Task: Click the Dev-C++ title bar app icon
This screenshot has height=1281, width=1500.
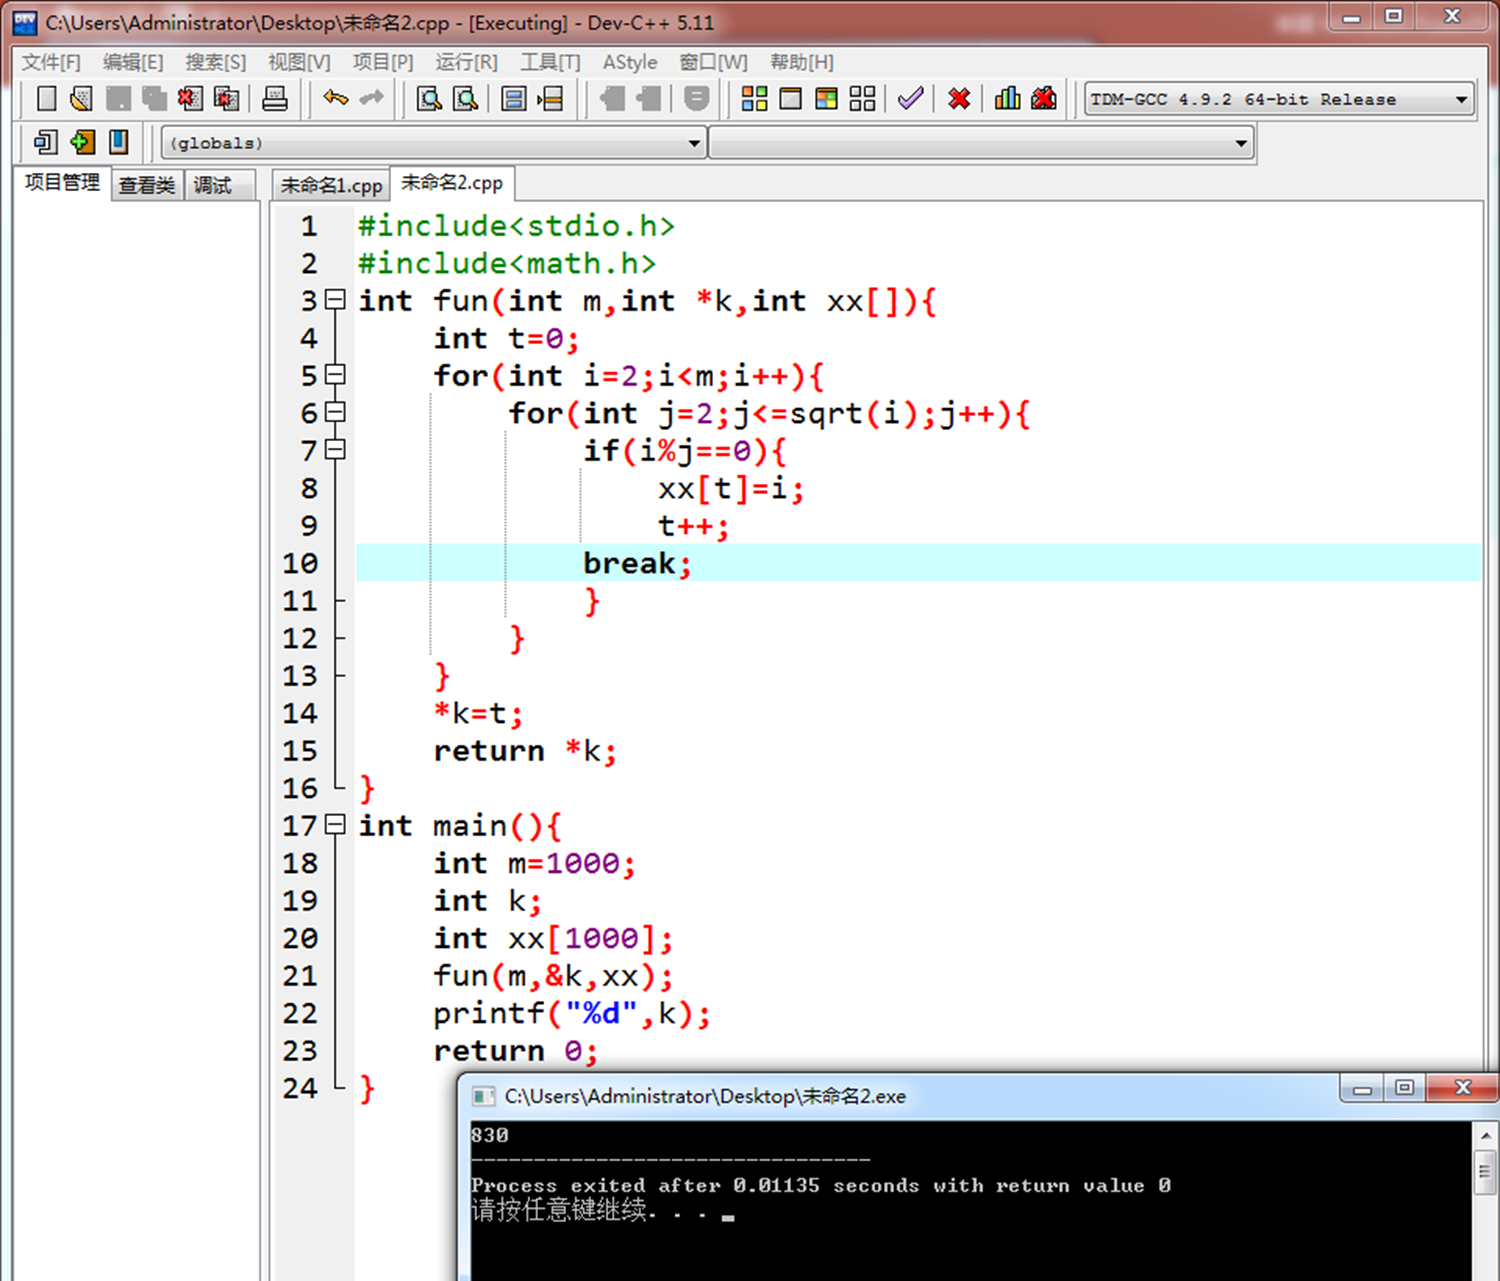Action: pyautogui.click(x=25, y=22)
